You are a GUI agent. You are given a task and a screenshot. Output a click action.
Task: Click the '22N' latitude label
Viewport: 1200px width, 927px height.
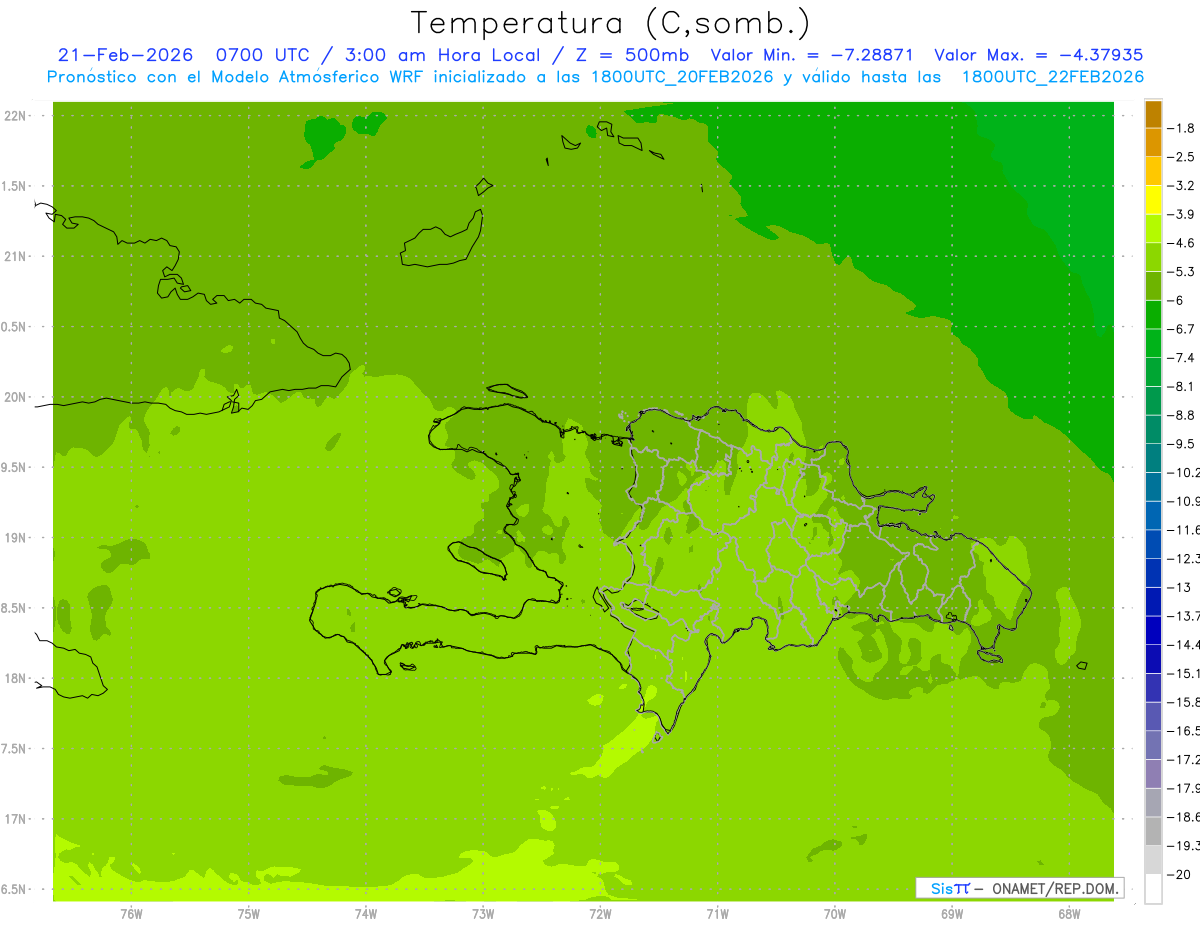(15, 116)
